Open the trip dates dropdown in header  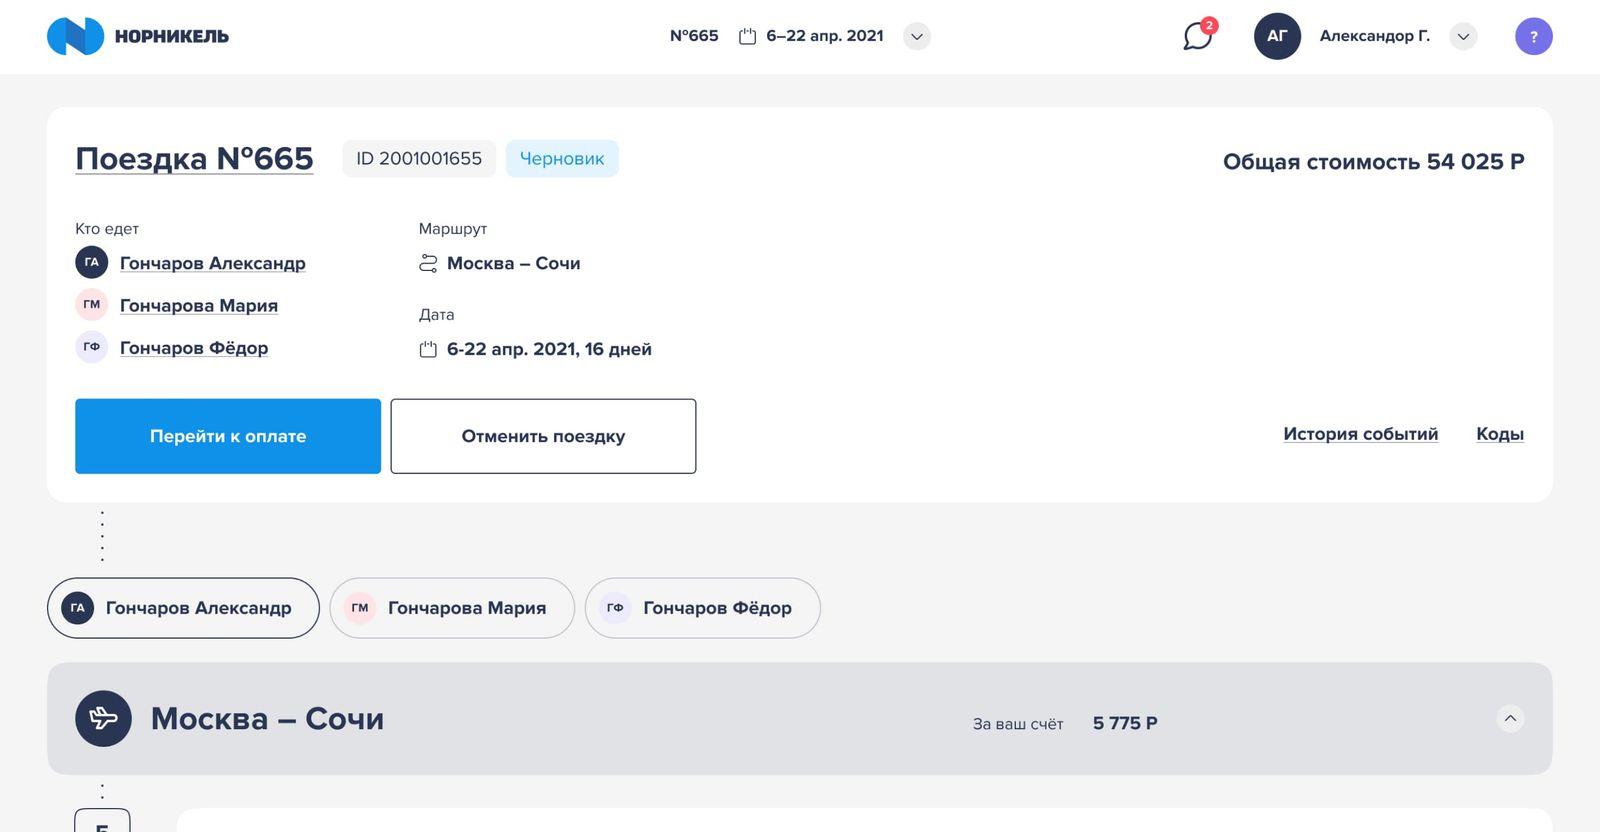point(916,36)
